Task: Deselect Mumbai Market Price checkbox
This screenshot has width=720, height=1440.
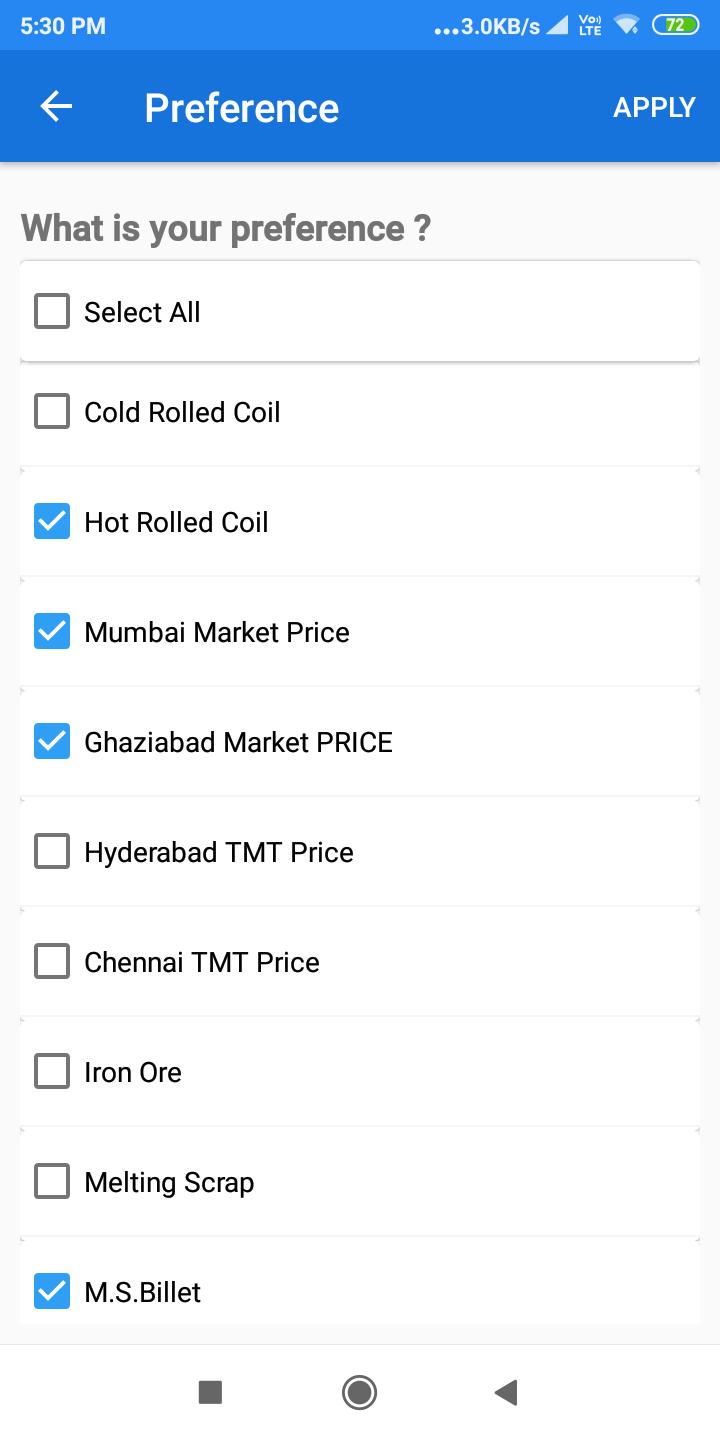Action: [x=52, y=632]
